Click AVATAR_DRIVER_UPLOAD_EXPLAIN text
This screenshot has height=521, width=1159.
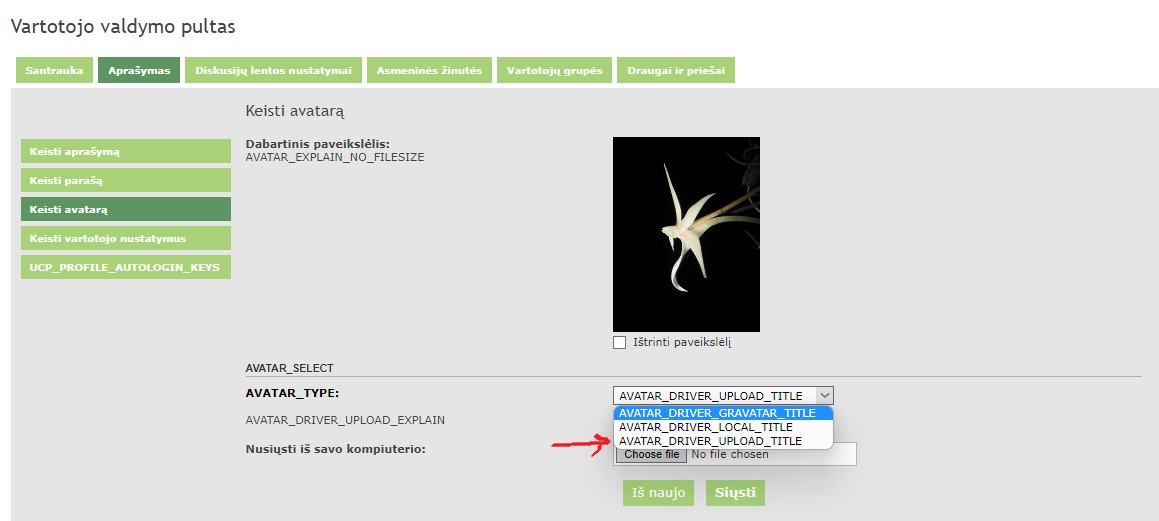345,420
